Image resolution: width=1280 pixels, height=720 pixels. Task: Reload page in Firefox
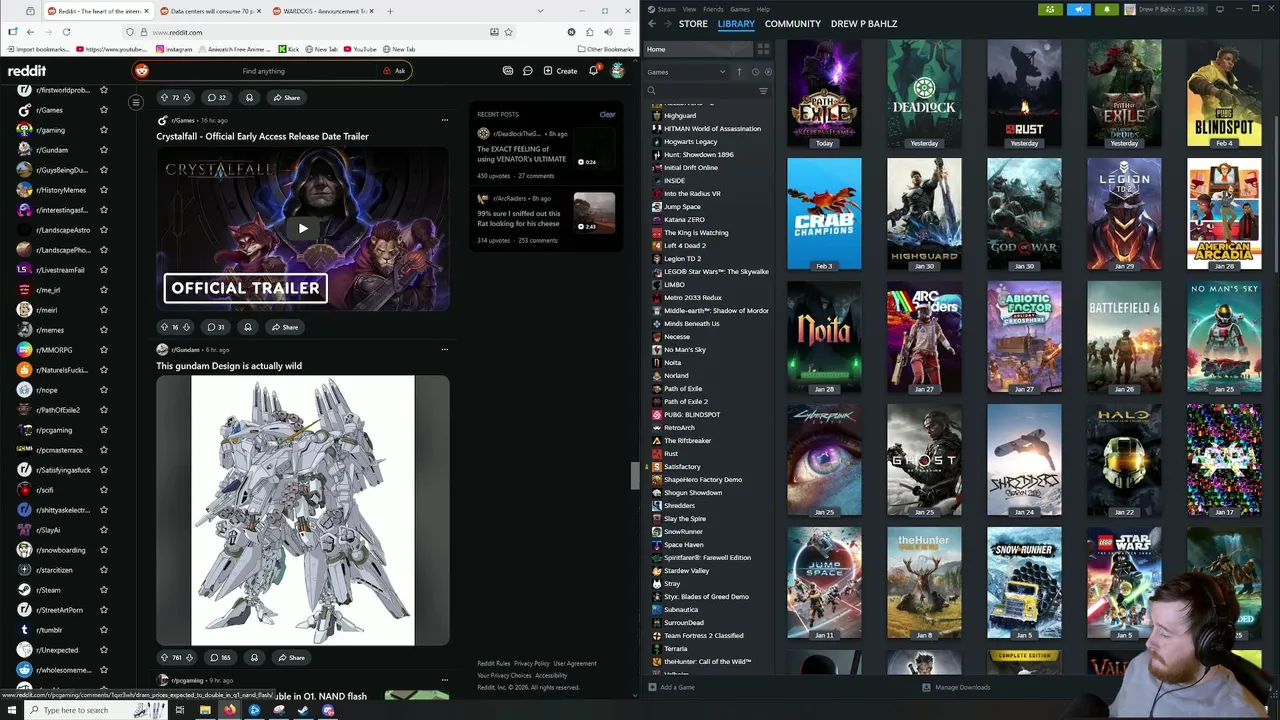[x=66, y=32]
